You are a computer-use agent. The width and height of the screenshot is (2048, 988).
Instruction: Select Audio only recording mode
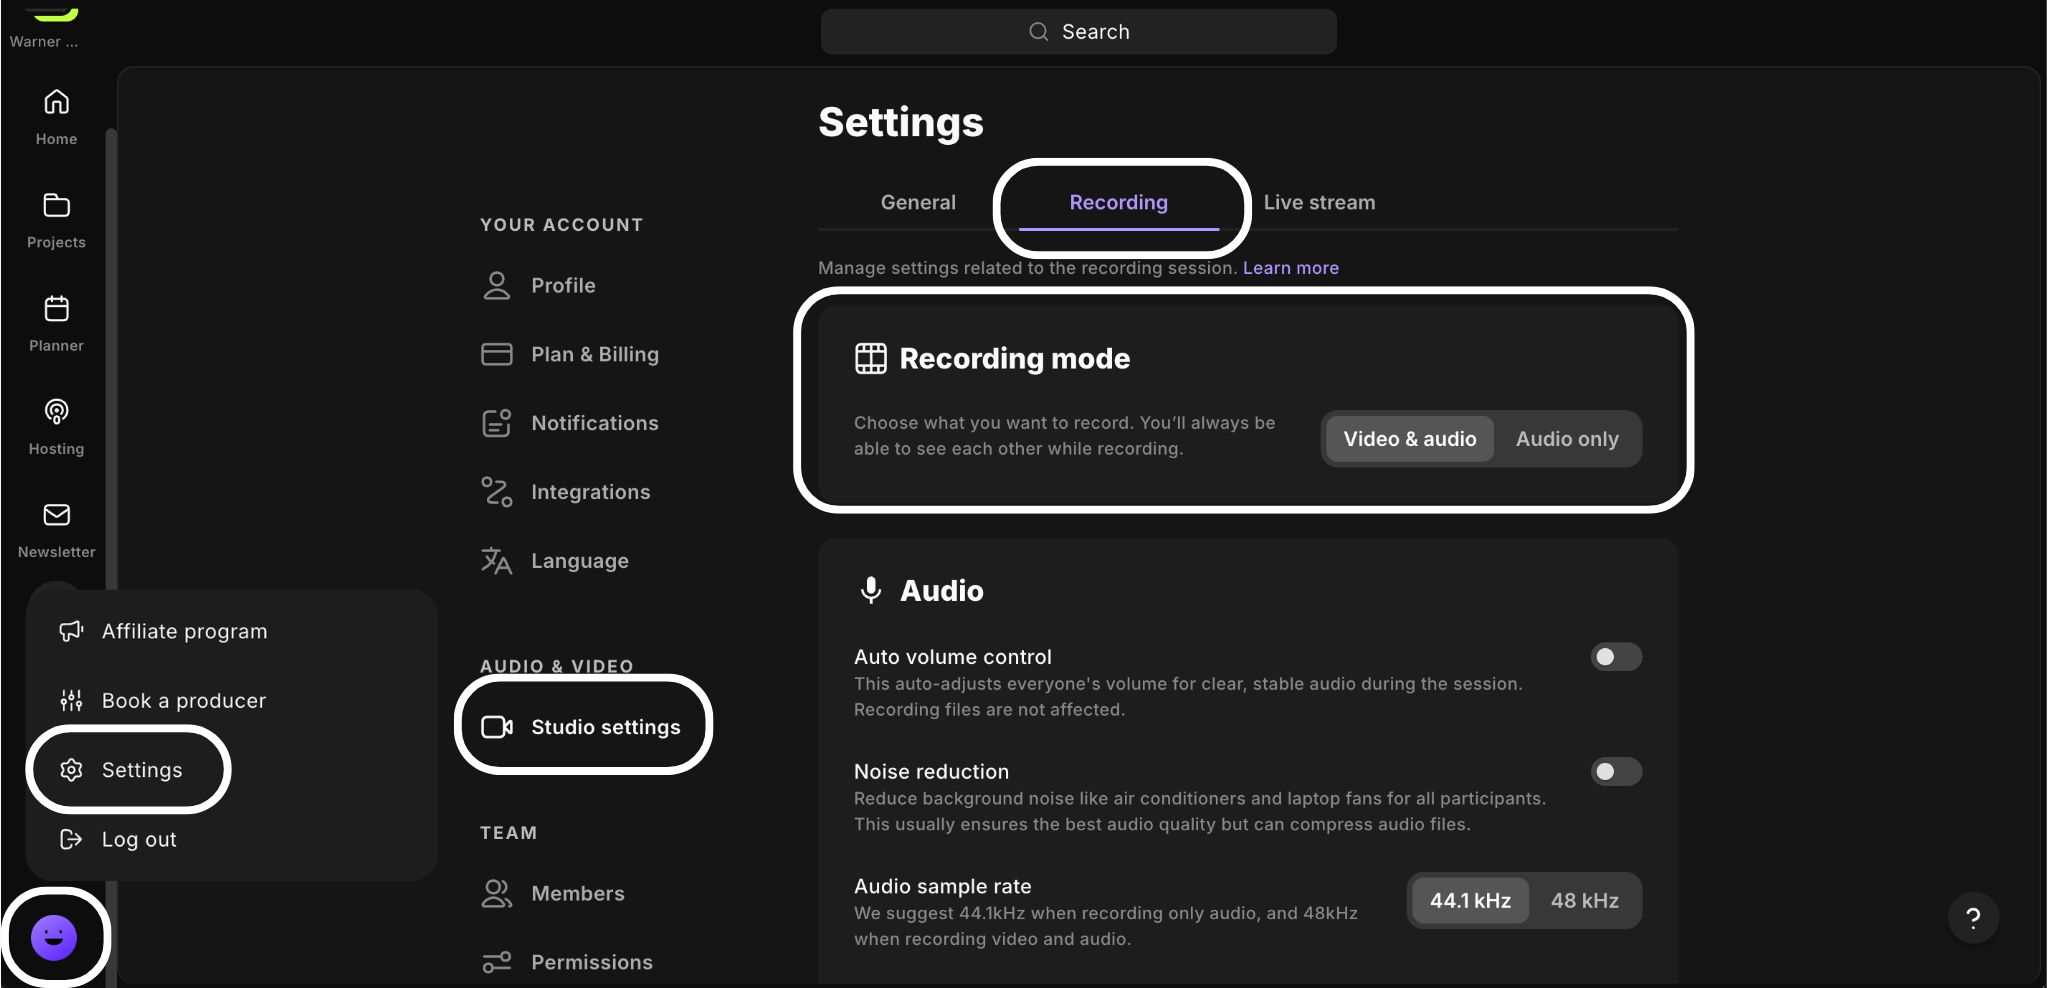click(1567, 439)
